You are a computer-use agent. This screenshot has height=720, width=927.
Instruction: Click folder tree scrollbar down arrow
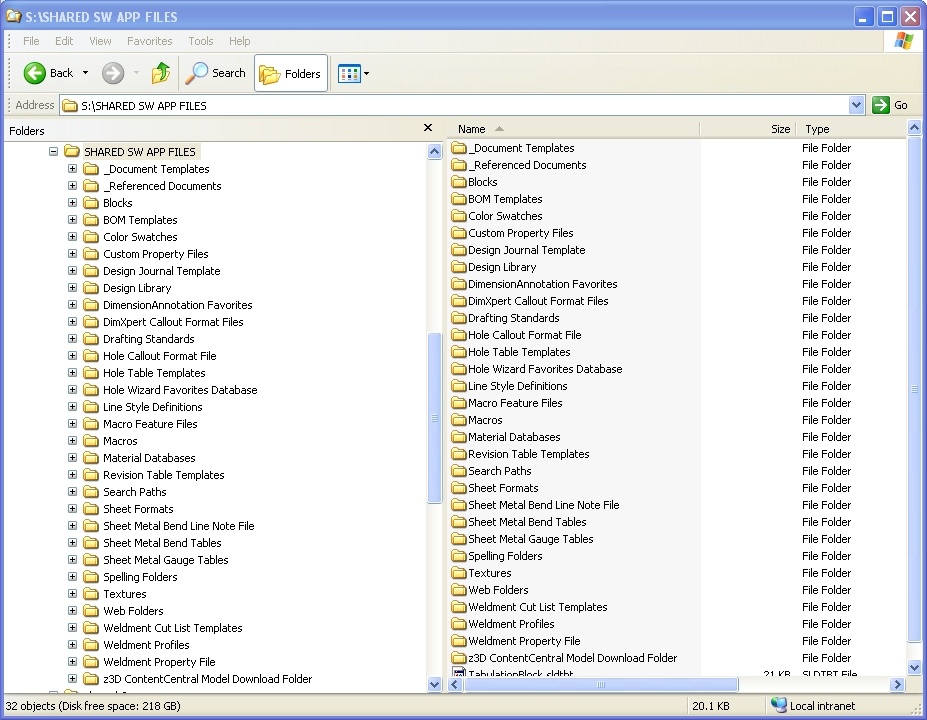pyautogui.click(x=435, y=685)
